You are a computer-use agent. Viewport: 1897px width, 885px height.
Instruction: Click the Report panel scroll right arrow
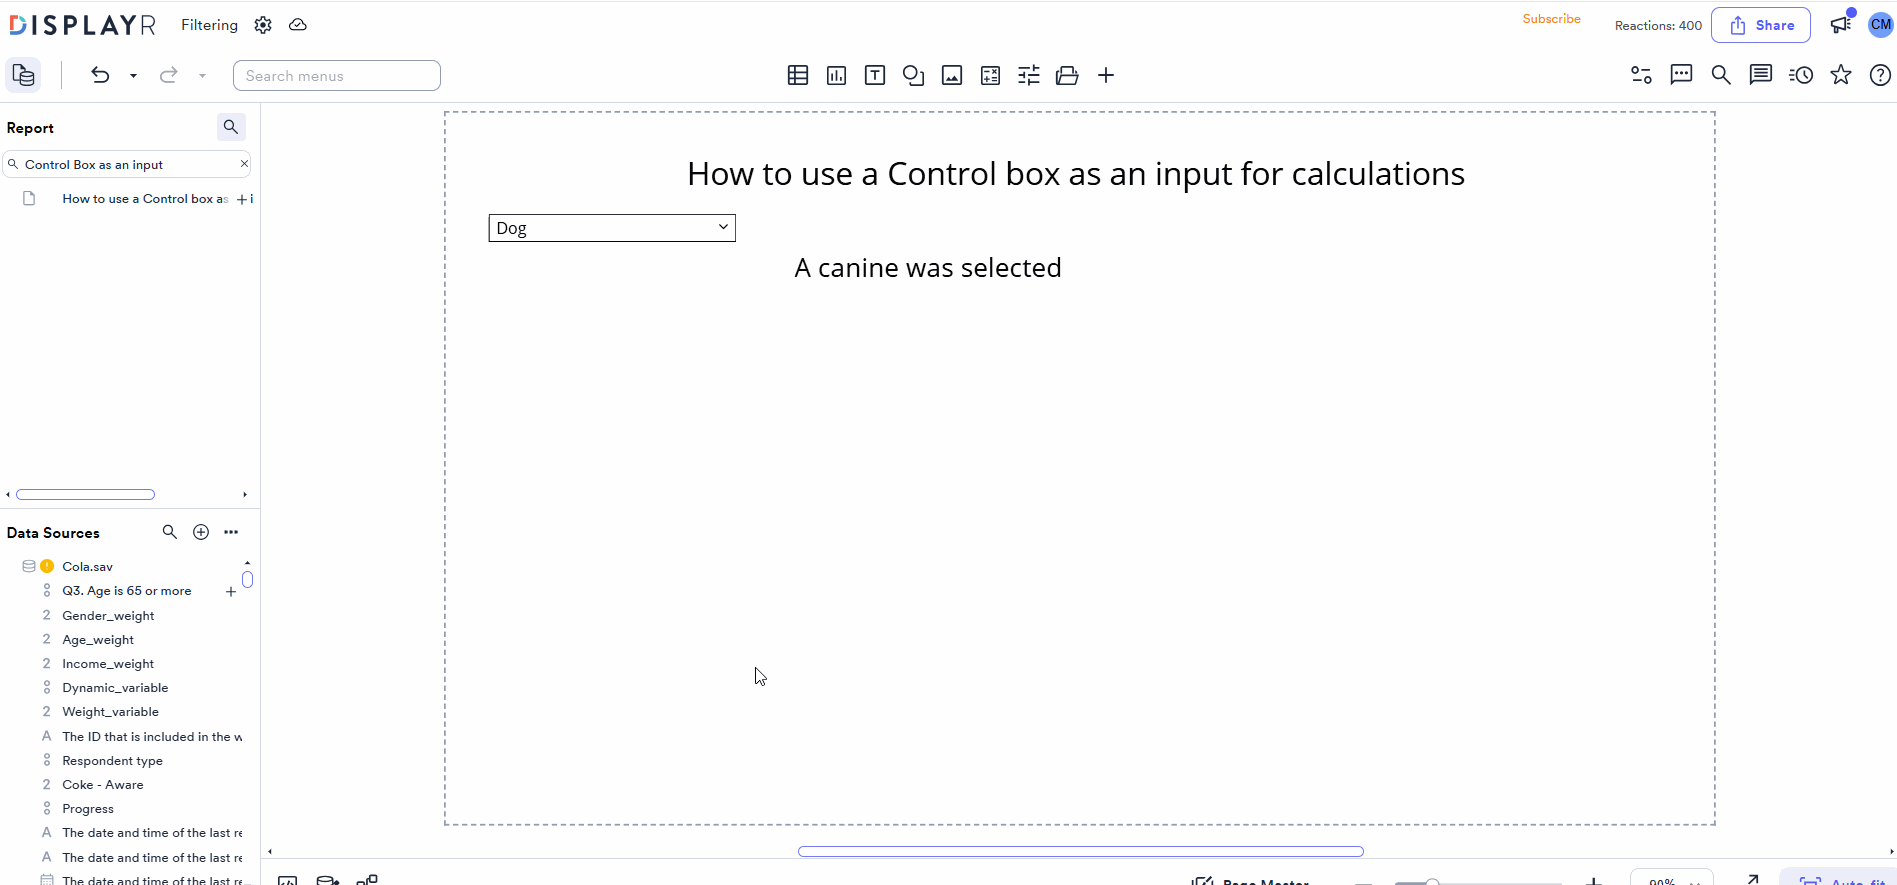point(245,494)
